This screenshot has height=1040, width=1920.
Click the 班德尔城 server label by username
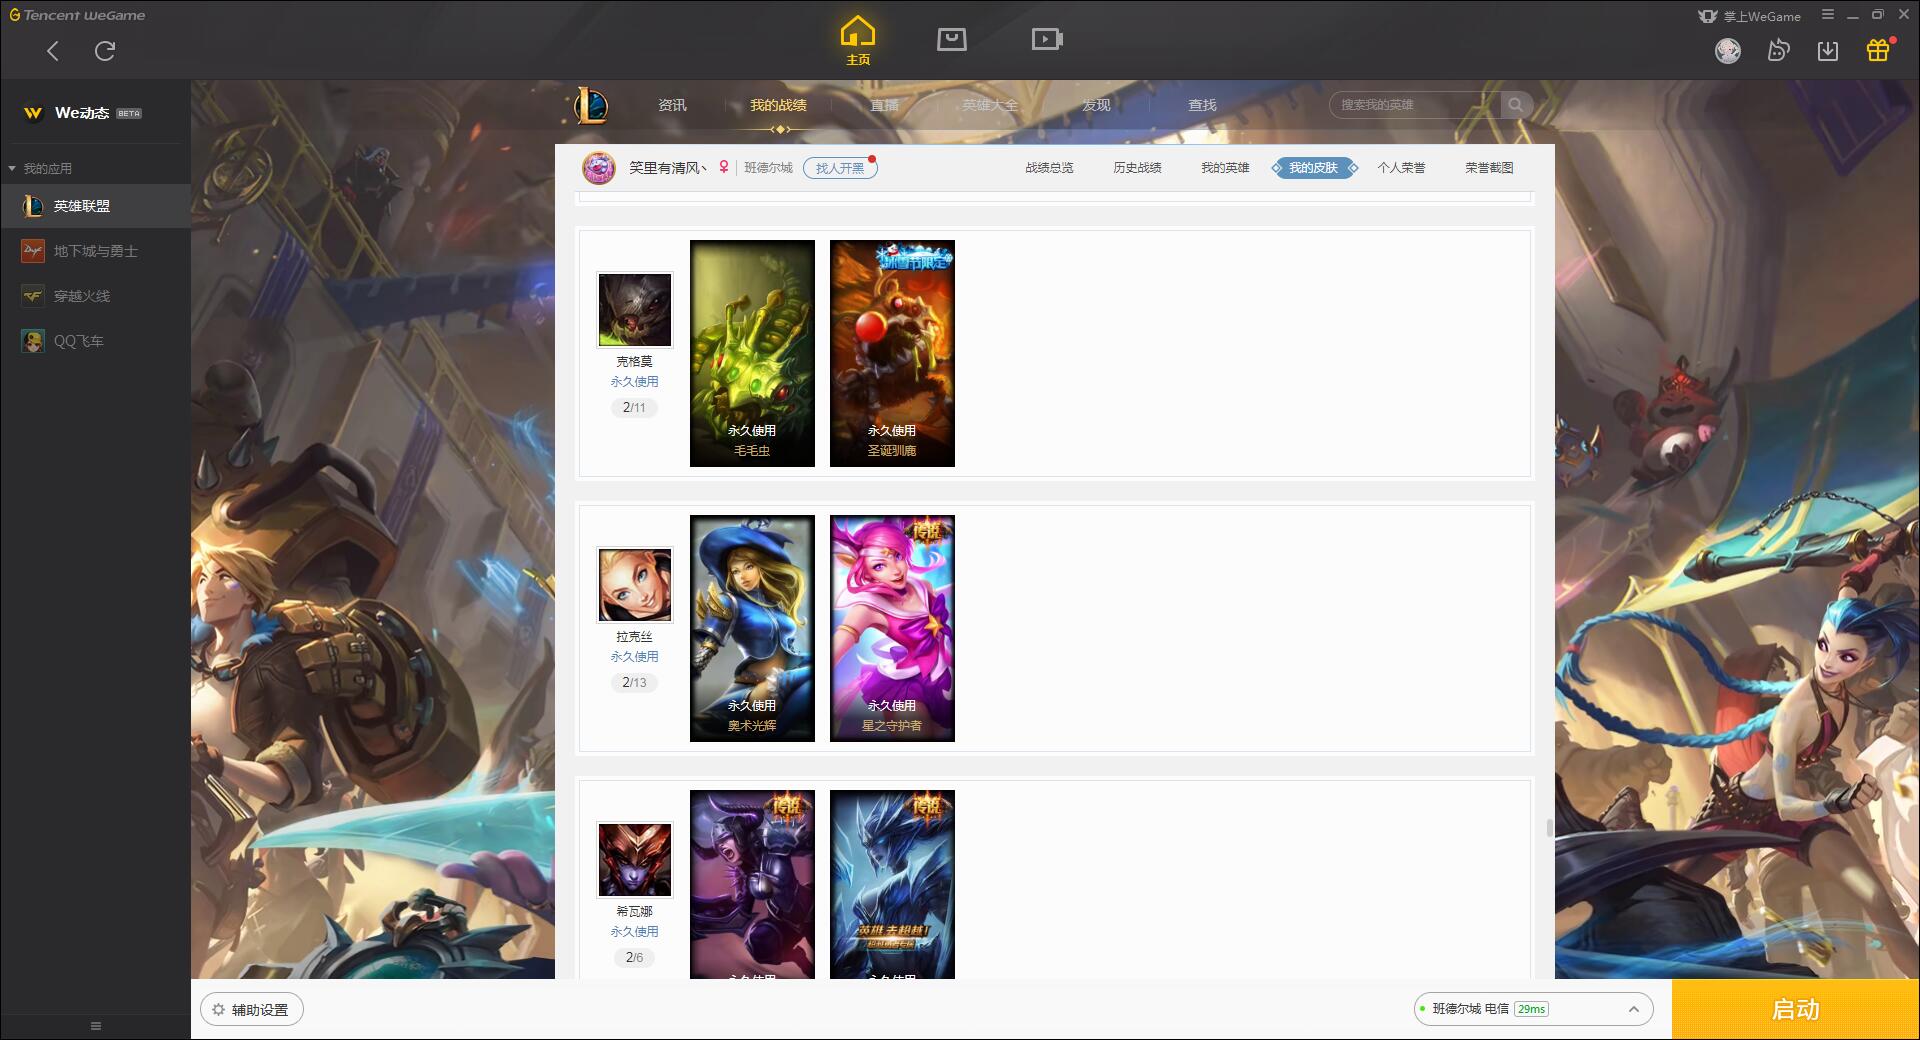tap(768, 168)
